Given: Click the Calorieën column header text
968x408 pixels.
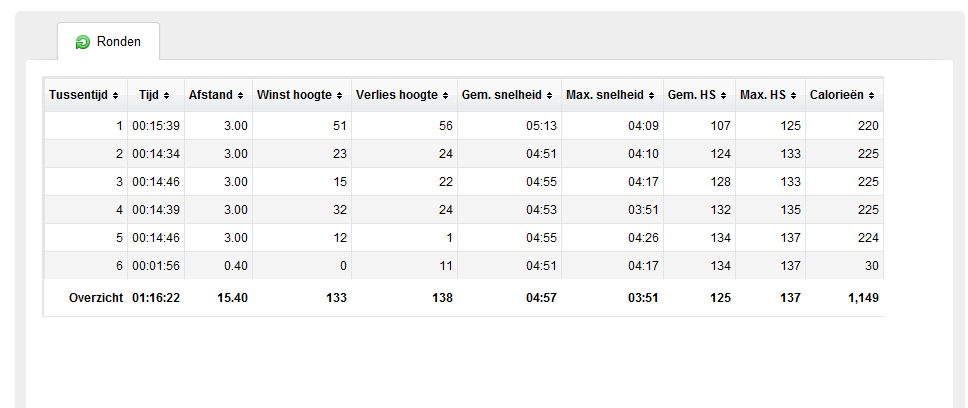Looking at the screenshot, I should point(837,96).
